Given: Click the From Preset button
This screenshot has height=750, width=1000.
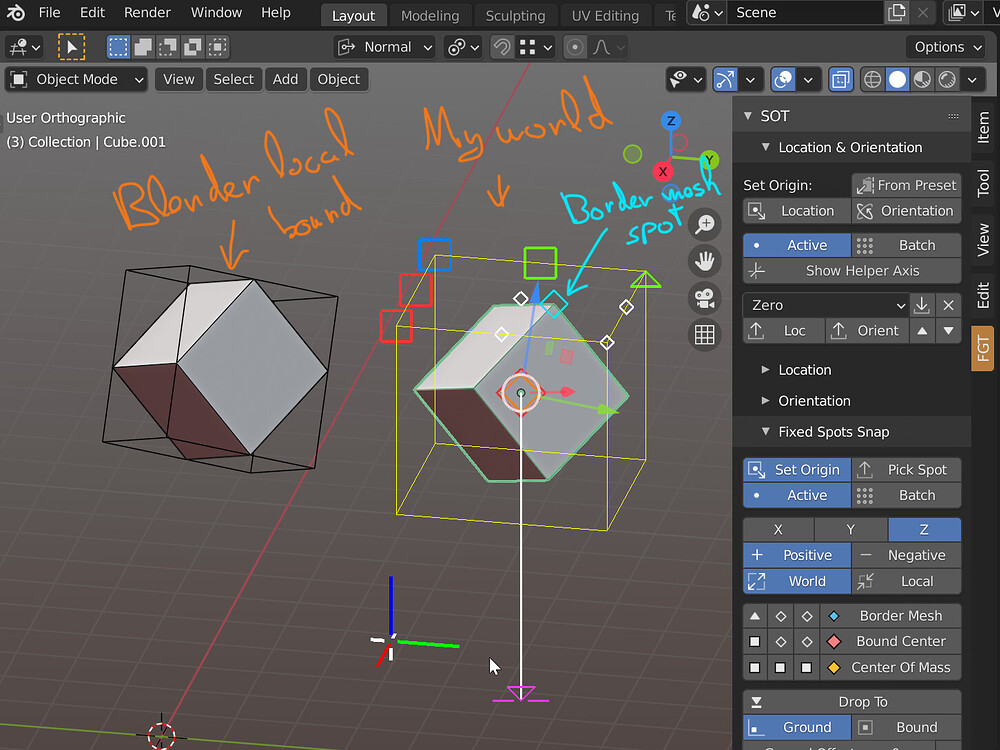Looking at the screenshot, I should point(906,185).
